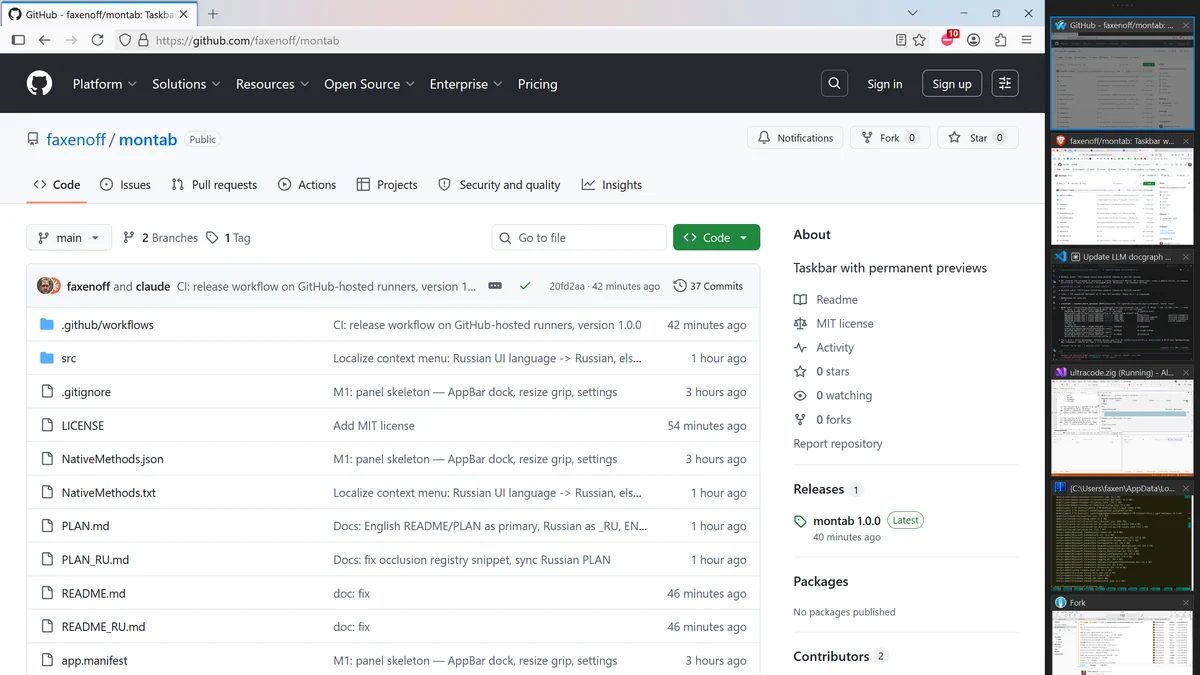Switch to the Pull requests tab
This screenshot has width=1200, height=675.
[x=214, y=185]
